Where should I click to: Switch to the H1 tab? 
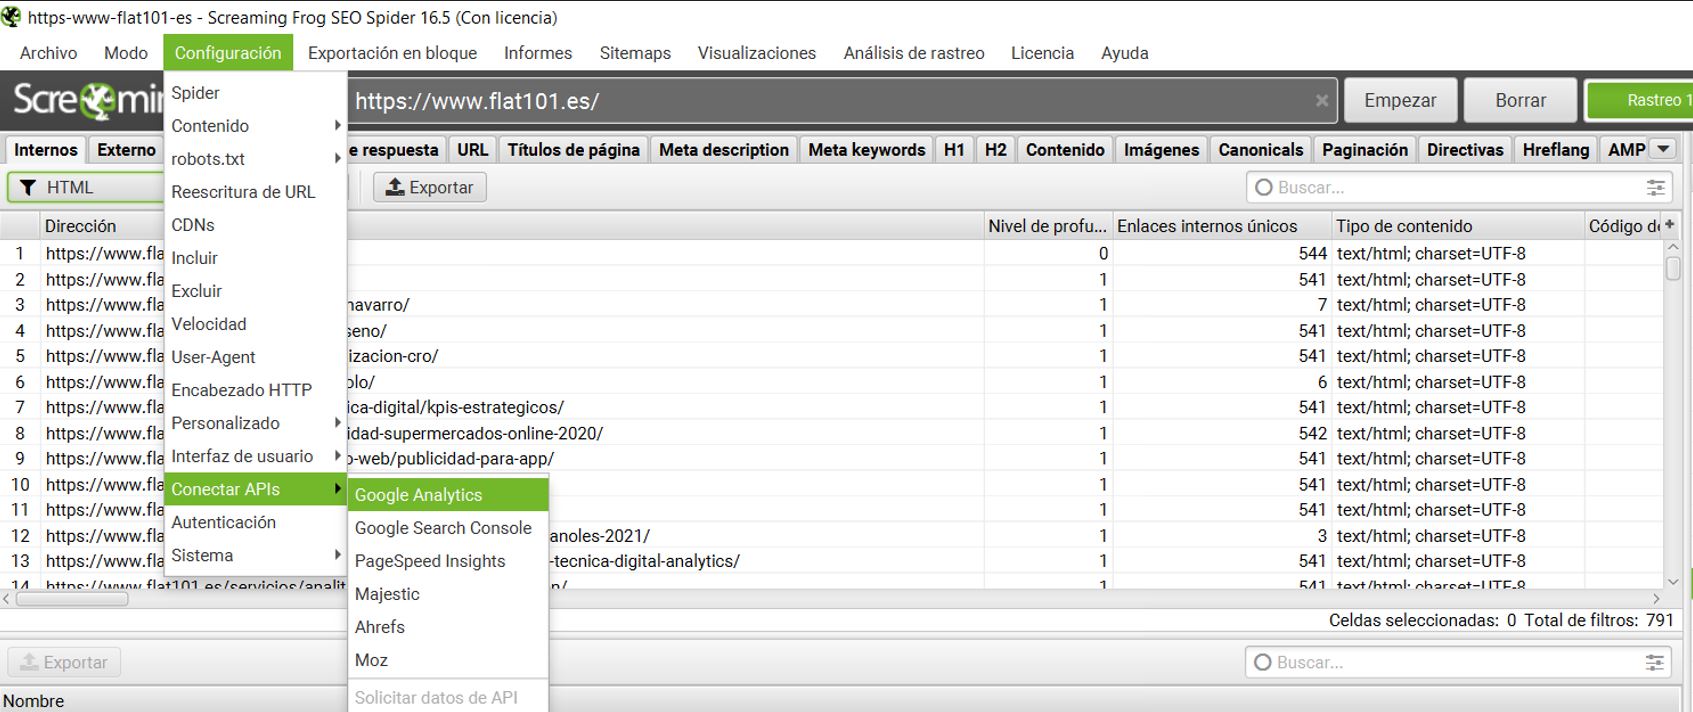(x=954, y=149)
